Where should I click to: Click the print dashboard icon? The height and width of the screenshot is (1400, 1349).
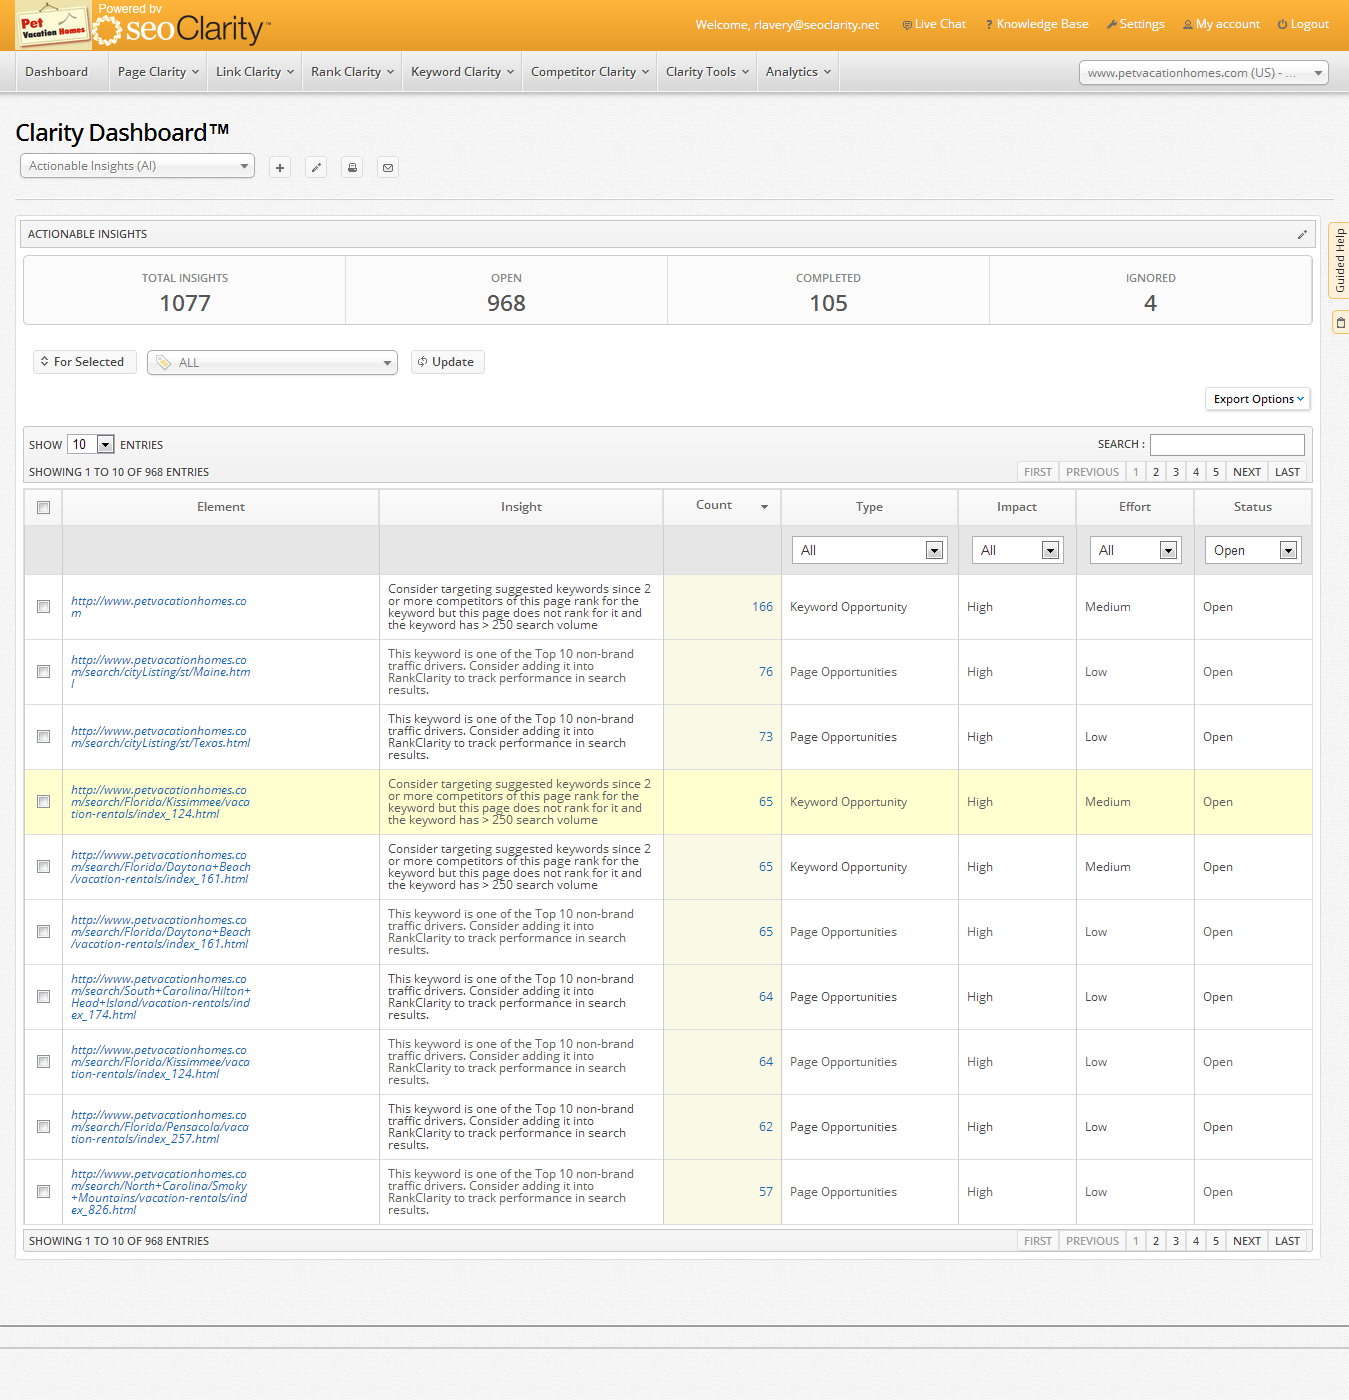352,168
